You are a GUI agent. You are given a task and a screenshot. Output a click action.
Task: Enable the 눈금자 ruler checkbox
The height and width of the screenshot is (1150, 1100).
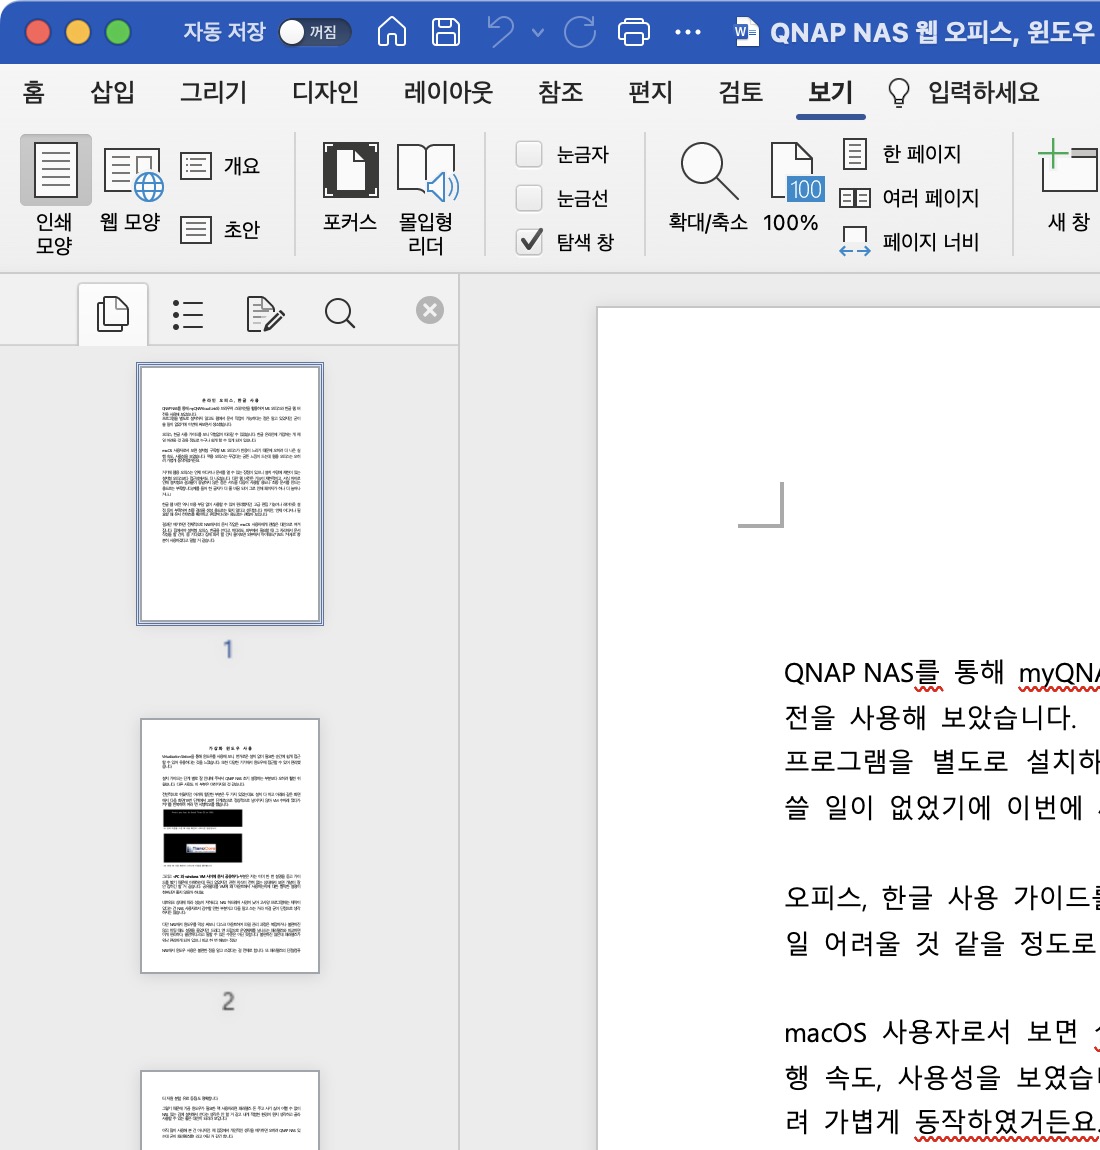pos(529,154)
